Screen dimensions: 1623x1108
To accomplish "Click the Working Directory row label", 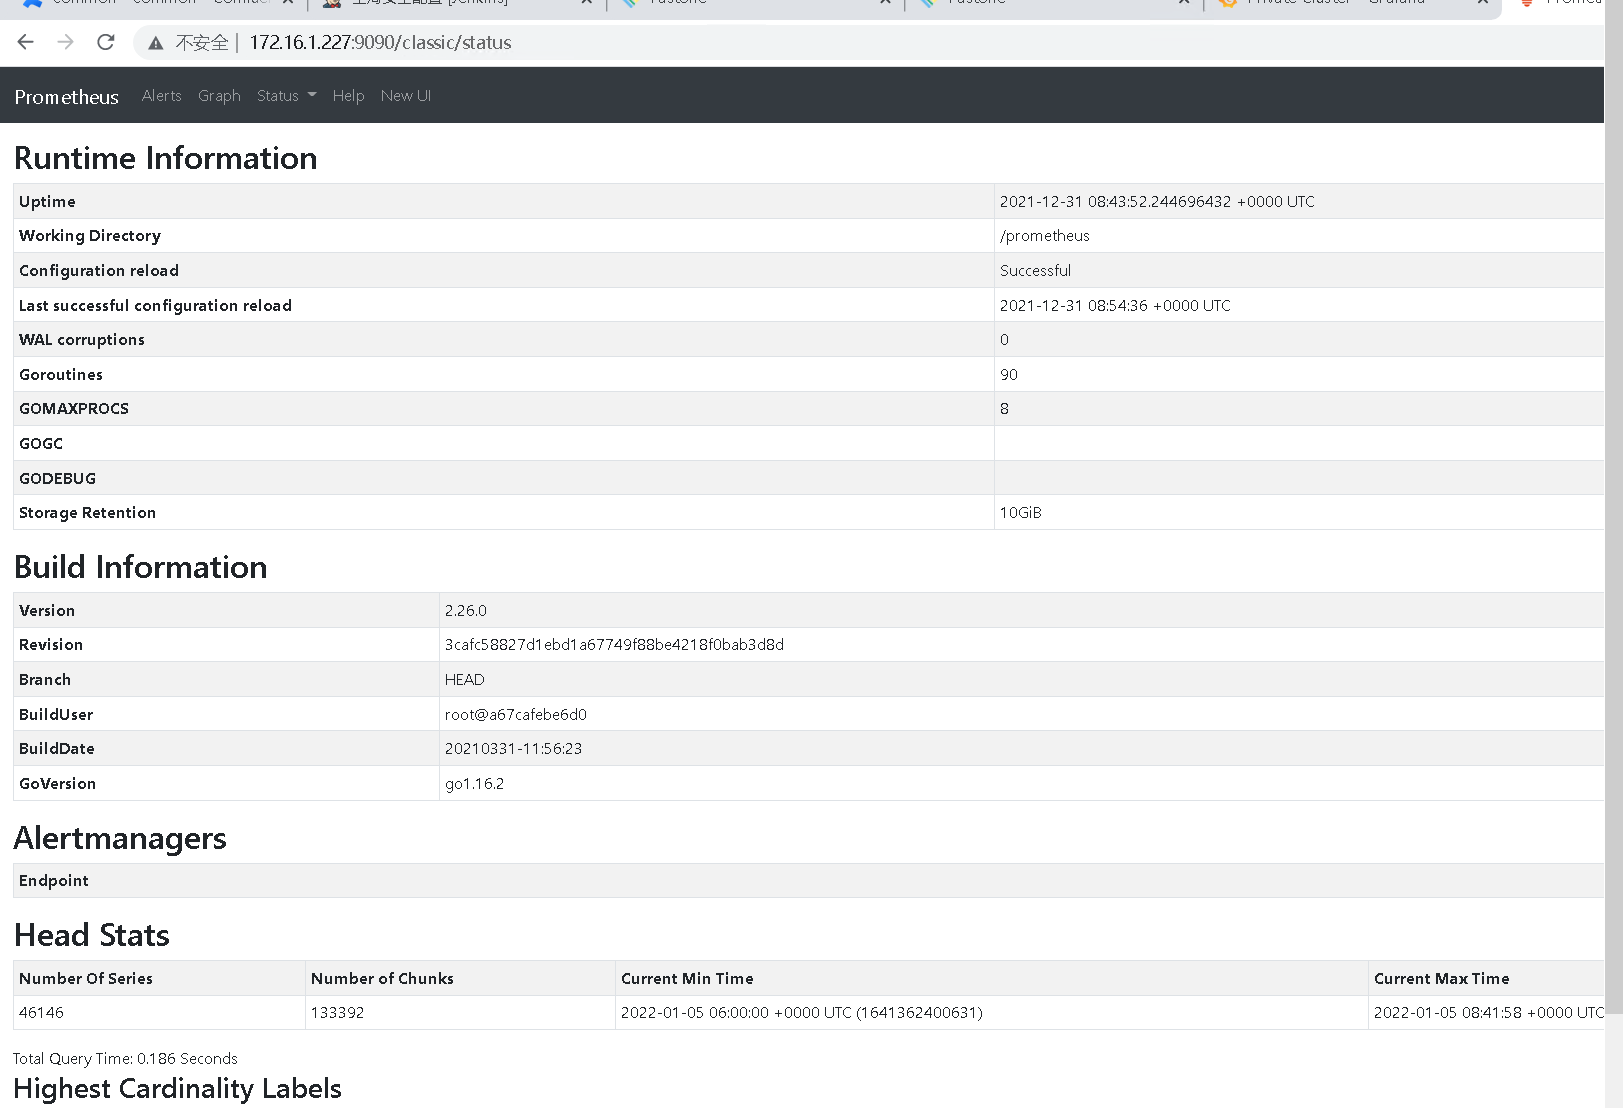I will pos(90,236).
